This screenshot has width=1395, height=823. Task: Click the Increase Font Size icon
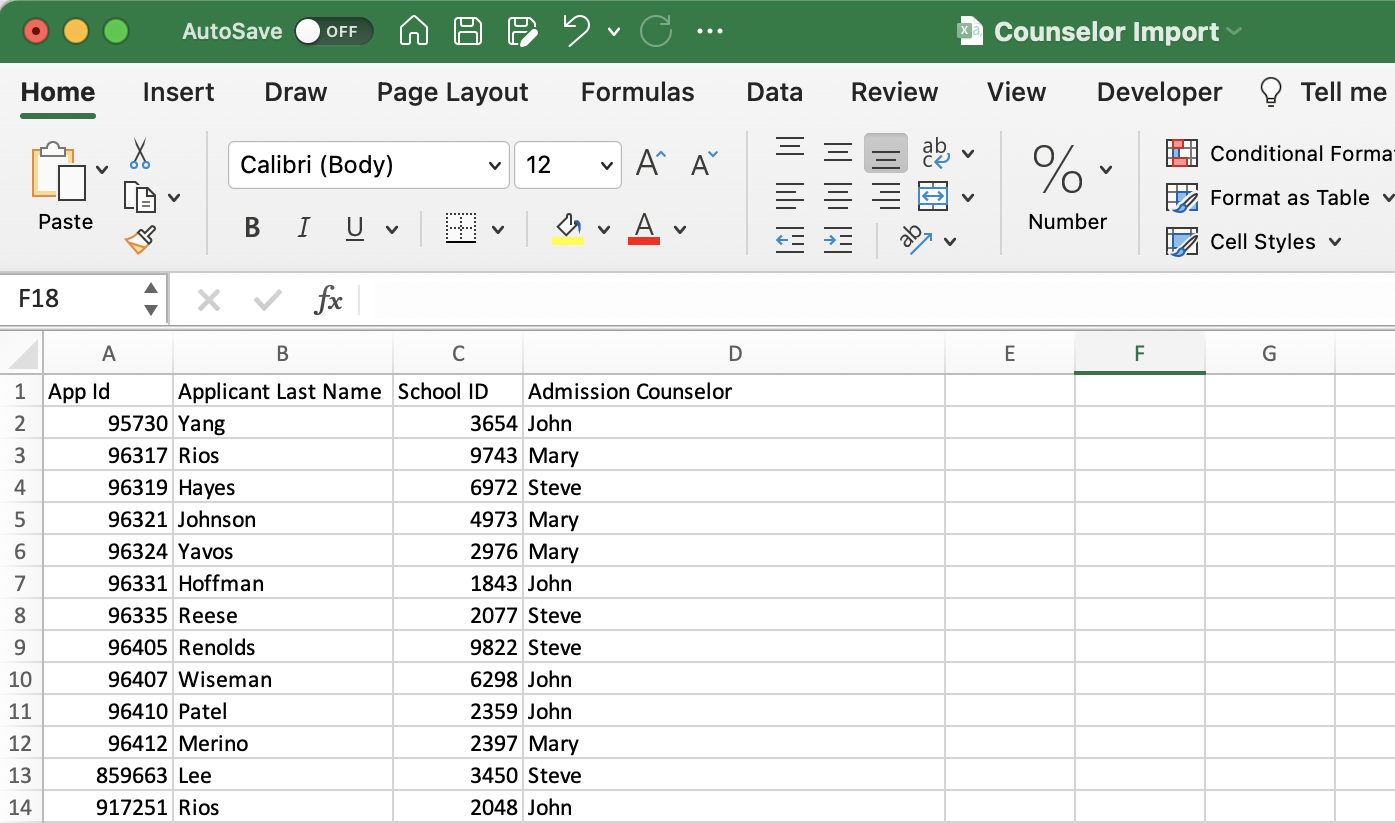[651, 164]
